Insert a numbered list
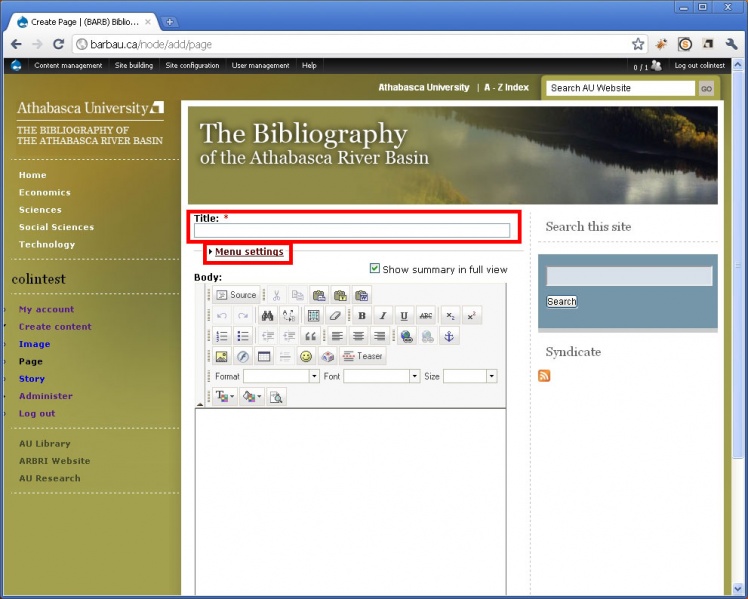The height and width of the screenshot is (599, 748). click(x=222, y=336)
